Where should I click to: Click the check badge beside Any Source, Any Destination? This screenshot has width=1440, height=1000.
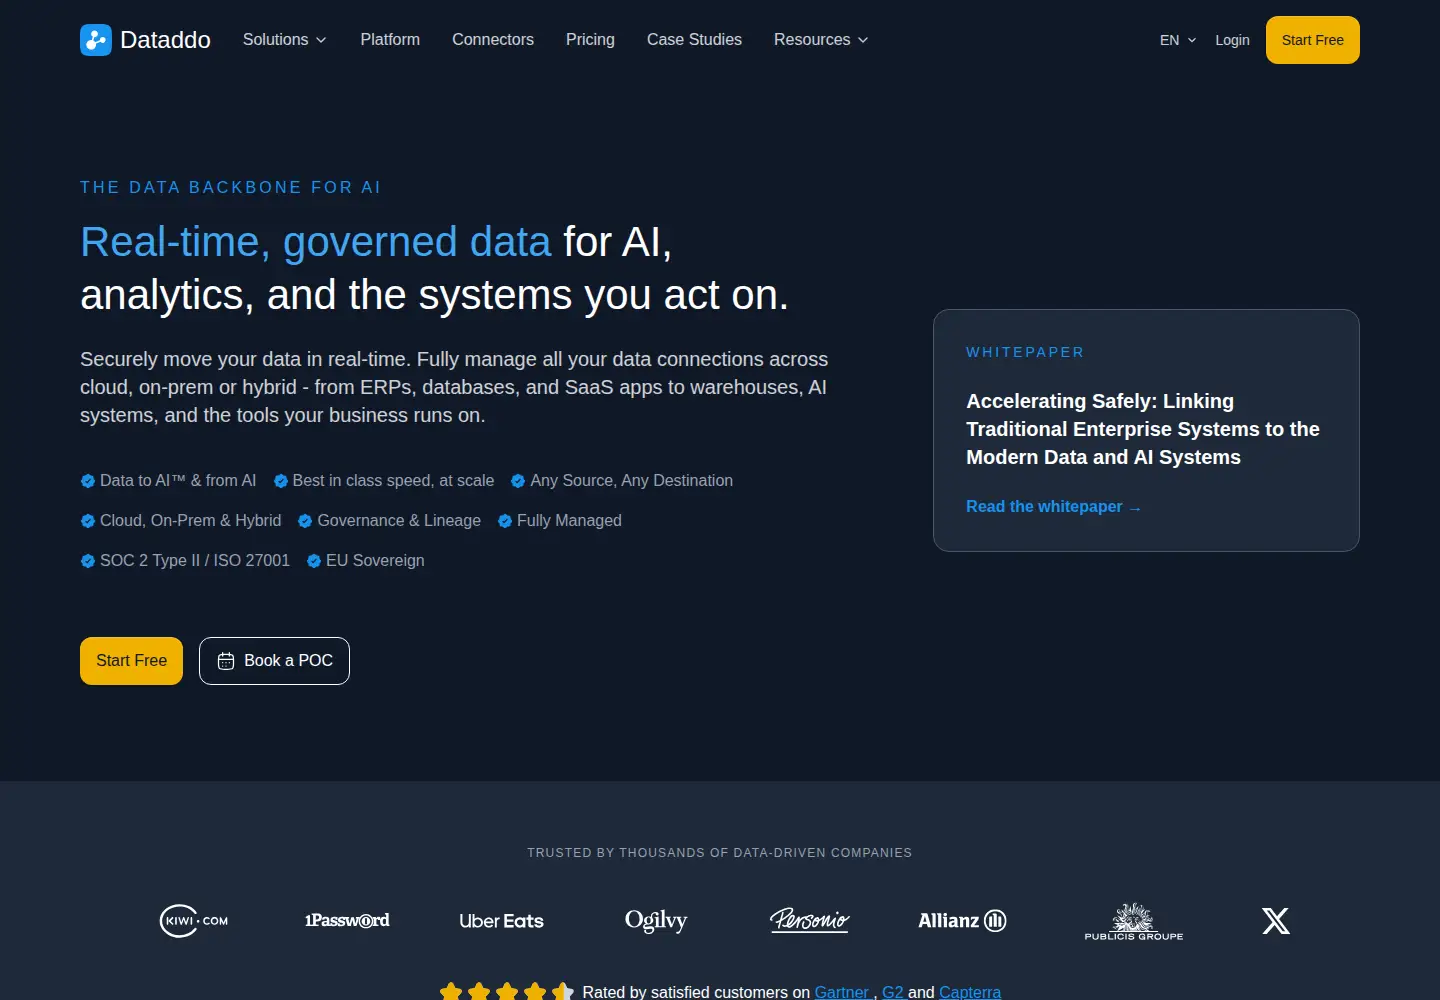tap(518, 481)
